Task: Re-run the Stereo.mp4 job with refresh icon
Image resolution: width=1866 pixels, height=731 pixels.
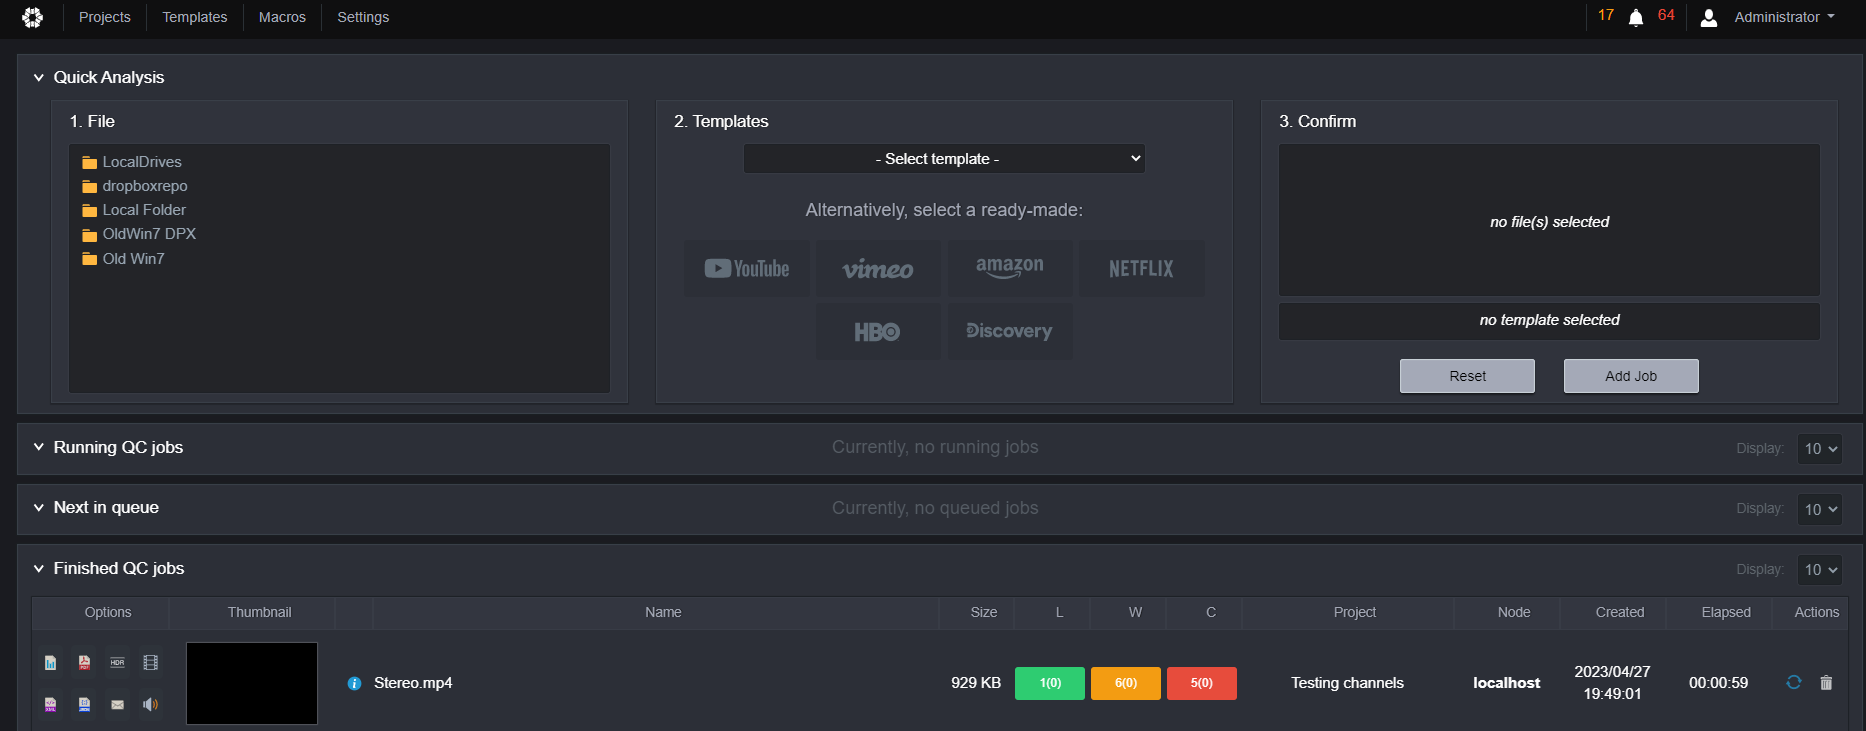Action: (x=1794, y=682)
